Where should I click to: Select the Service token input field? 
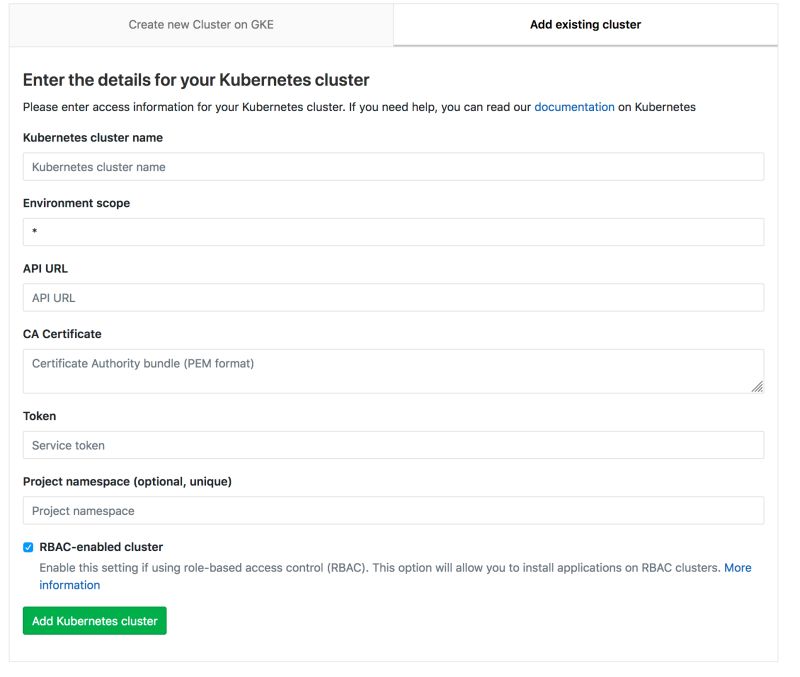coord(393,444)
